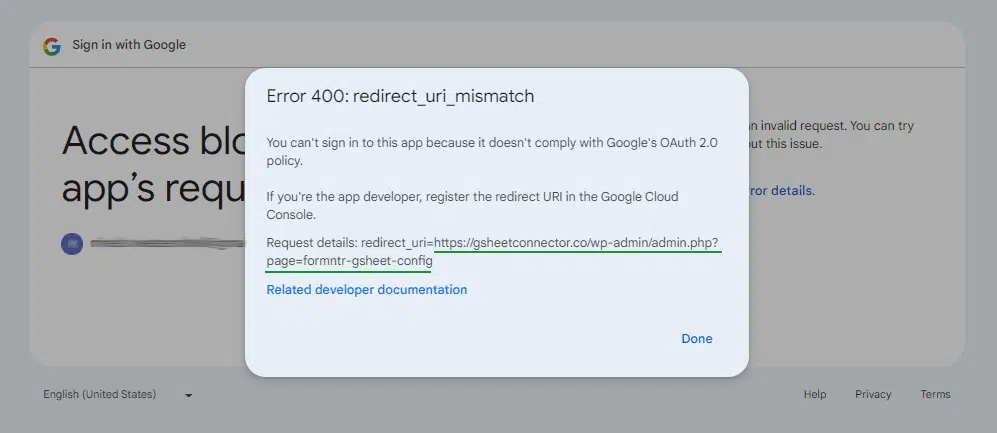
Task: Open the Terms footer link
Action: pyautogui.click(x=935, y=394)
